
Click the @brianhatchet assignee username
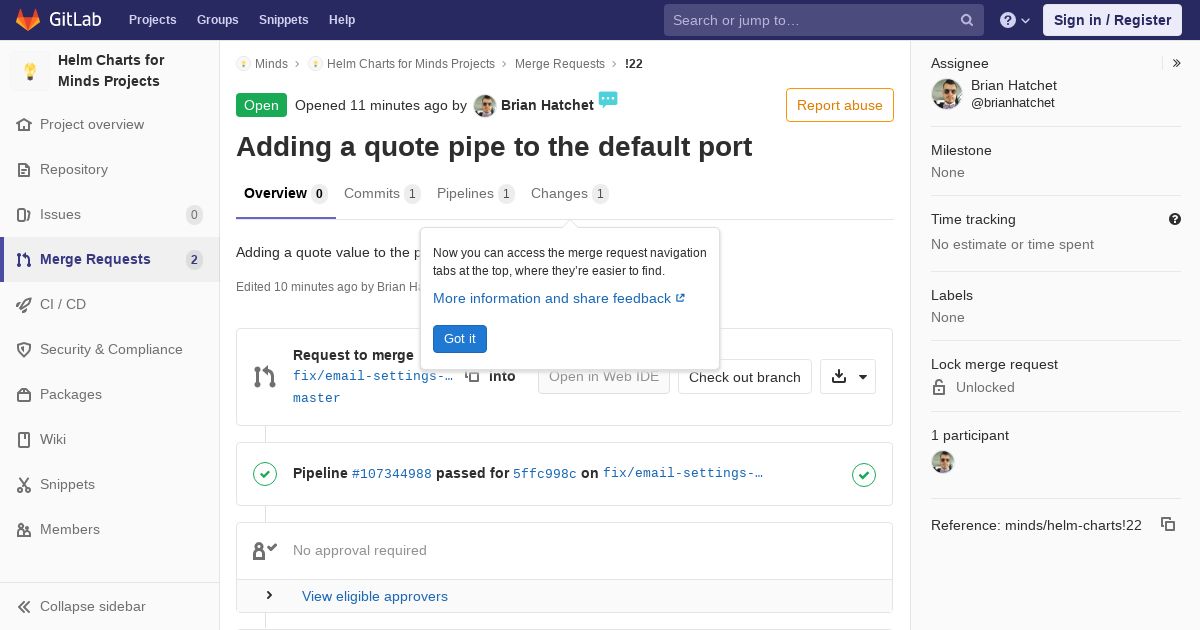click(1013, 103)
